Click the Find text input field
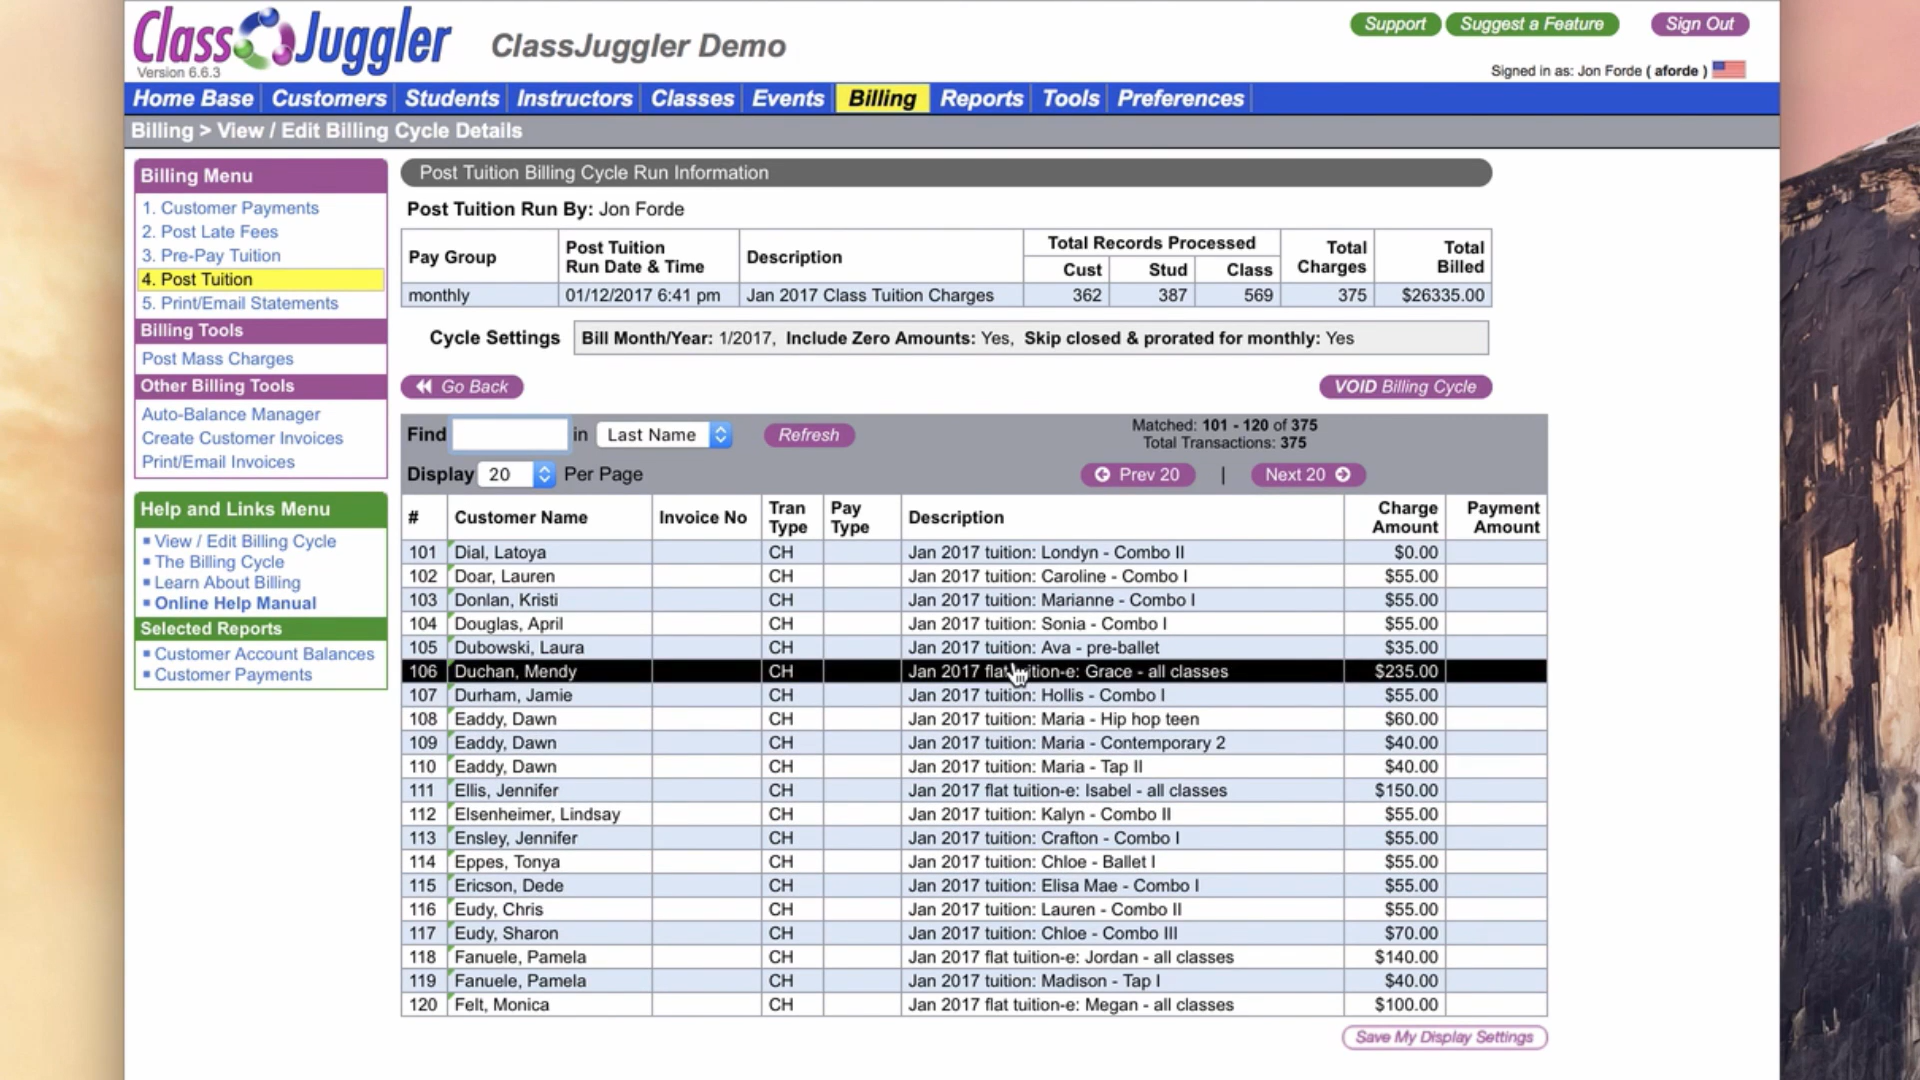The image size is (1920, 1080). [x=510, y=435]
